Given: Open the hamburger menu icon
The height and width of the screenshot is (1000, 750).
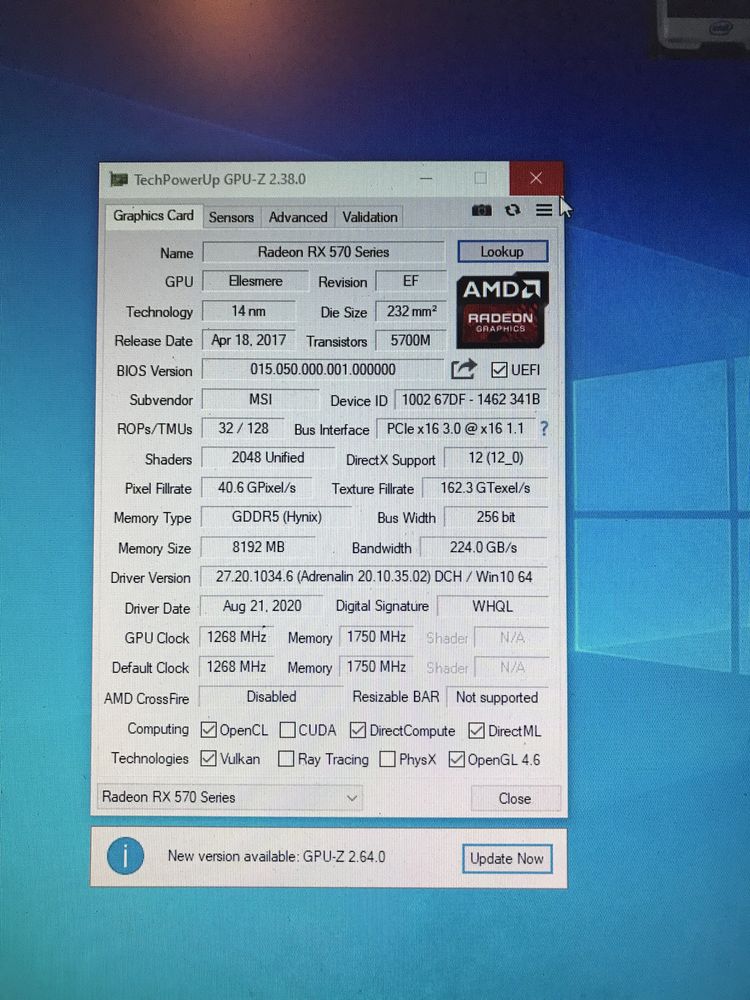Looking at the screenshot, I should (x=544, y=210).
